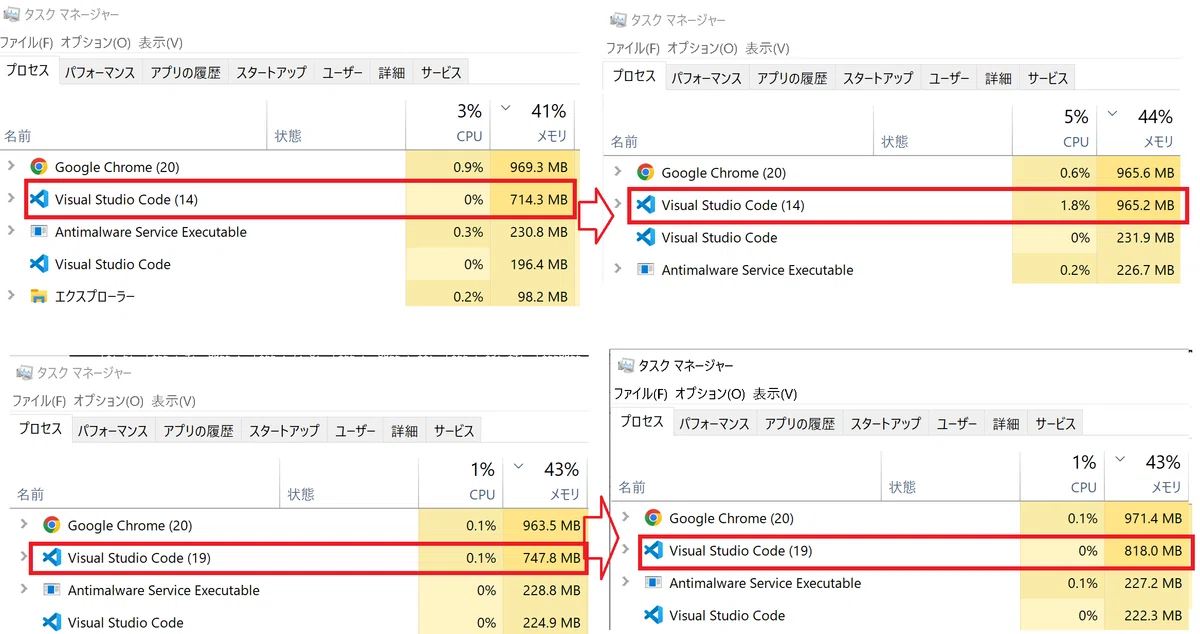The image size is (1200, 634).
Task: Expand the Google Chrome row showing 965.6 MB
Action: point(618,173)
